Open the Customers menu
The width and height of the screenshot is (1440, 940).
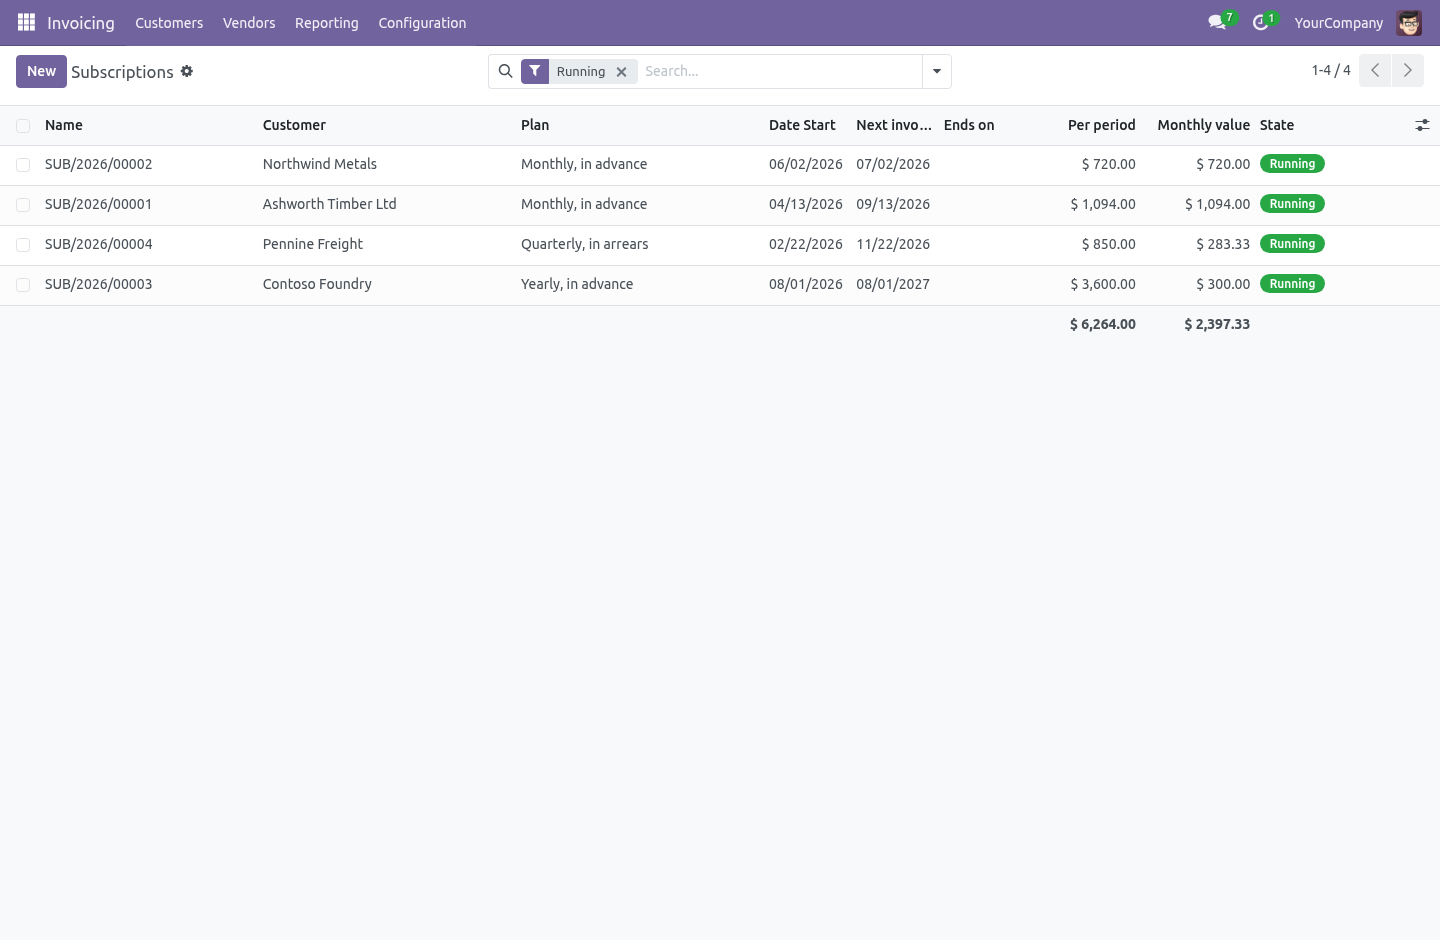pyautogui.click(x=169, y=22)
